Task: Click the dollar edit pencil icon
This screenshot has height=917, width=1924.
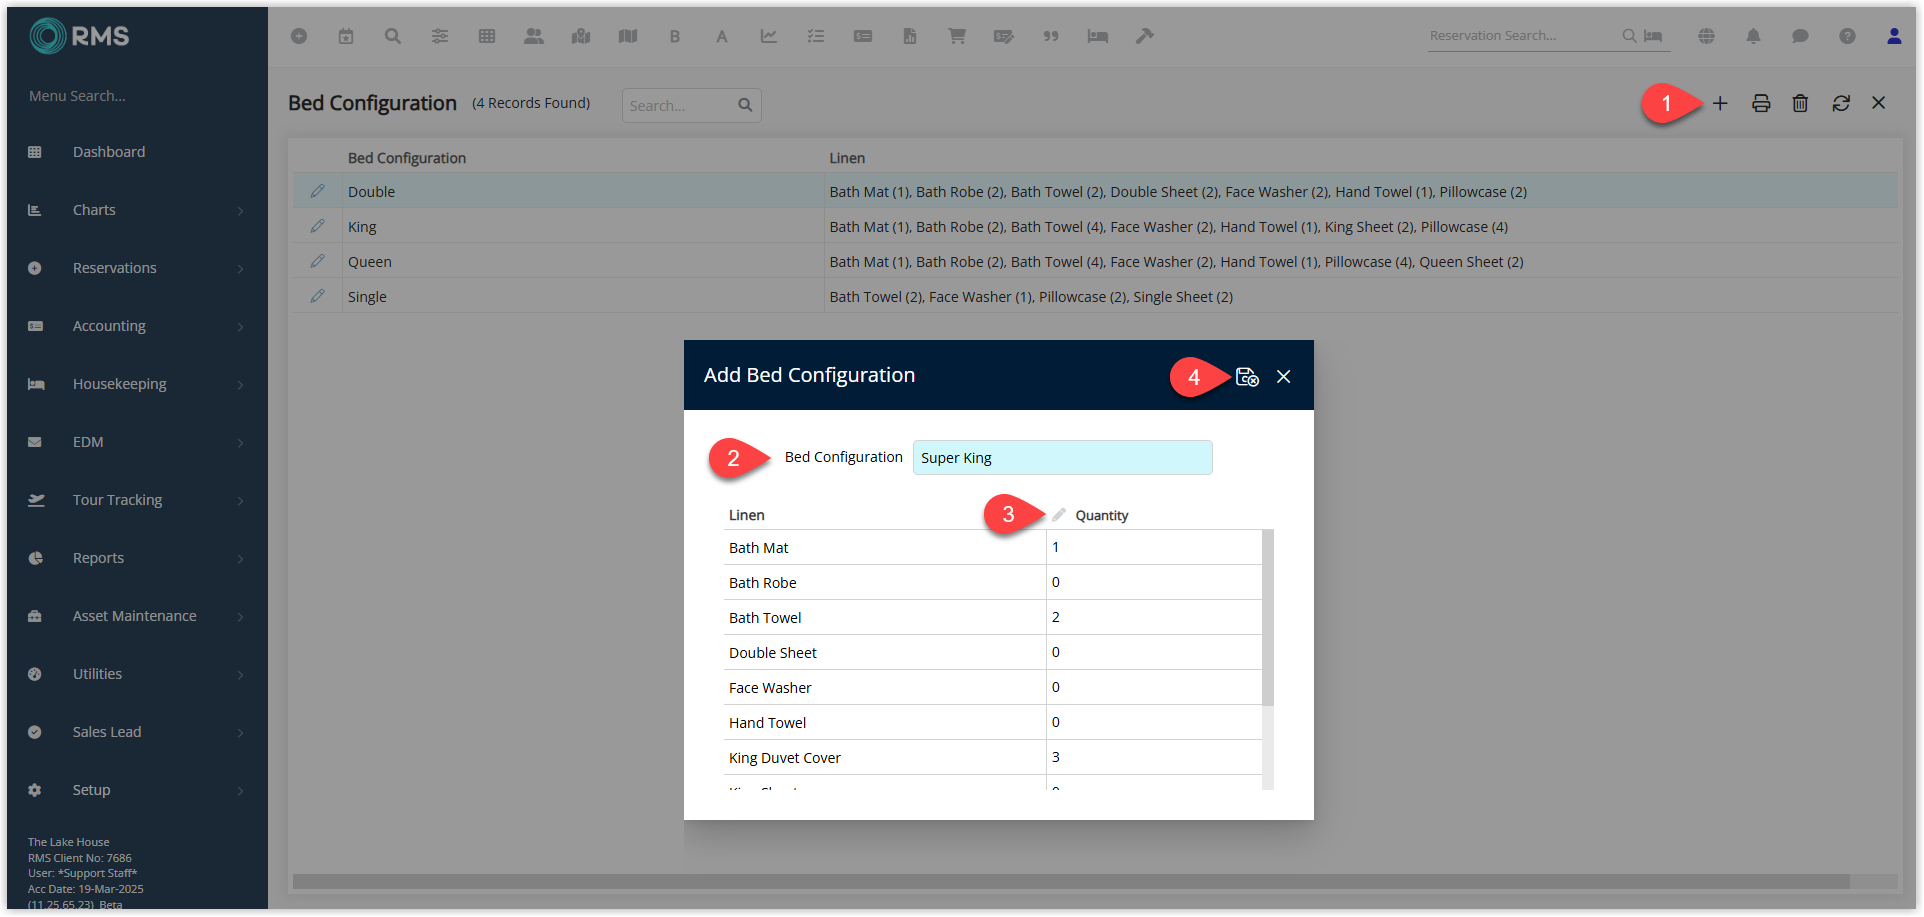Action: 1004,36
